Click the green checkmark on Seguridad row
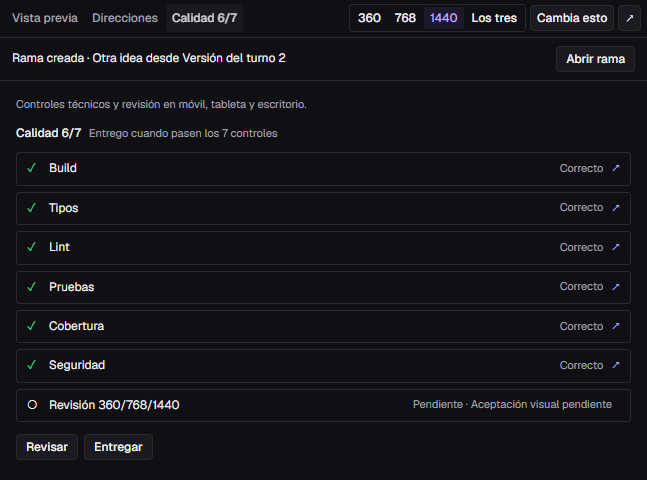Image resolution: width=647 pixels, height=480 pixels. [x=32, y=365]
